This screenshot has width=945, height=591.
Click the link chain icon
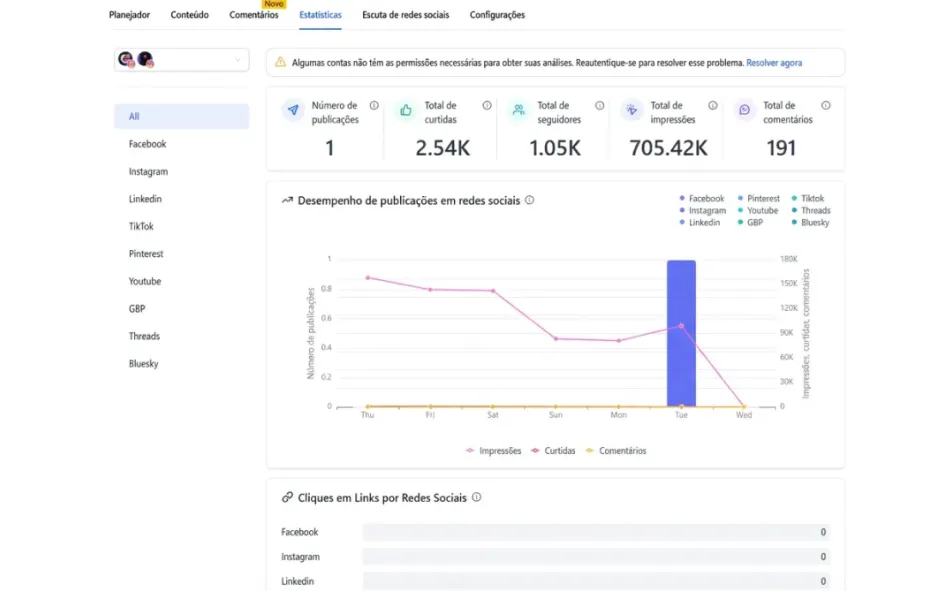pos(287,497)
